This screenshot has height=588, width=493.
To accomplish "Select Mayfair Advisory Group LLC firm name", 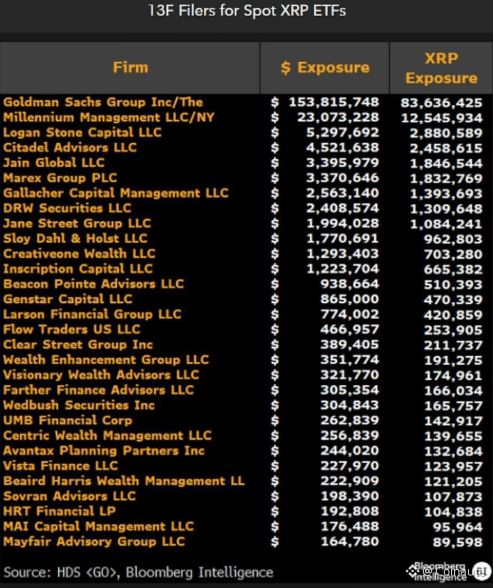I will pos(94,542).
